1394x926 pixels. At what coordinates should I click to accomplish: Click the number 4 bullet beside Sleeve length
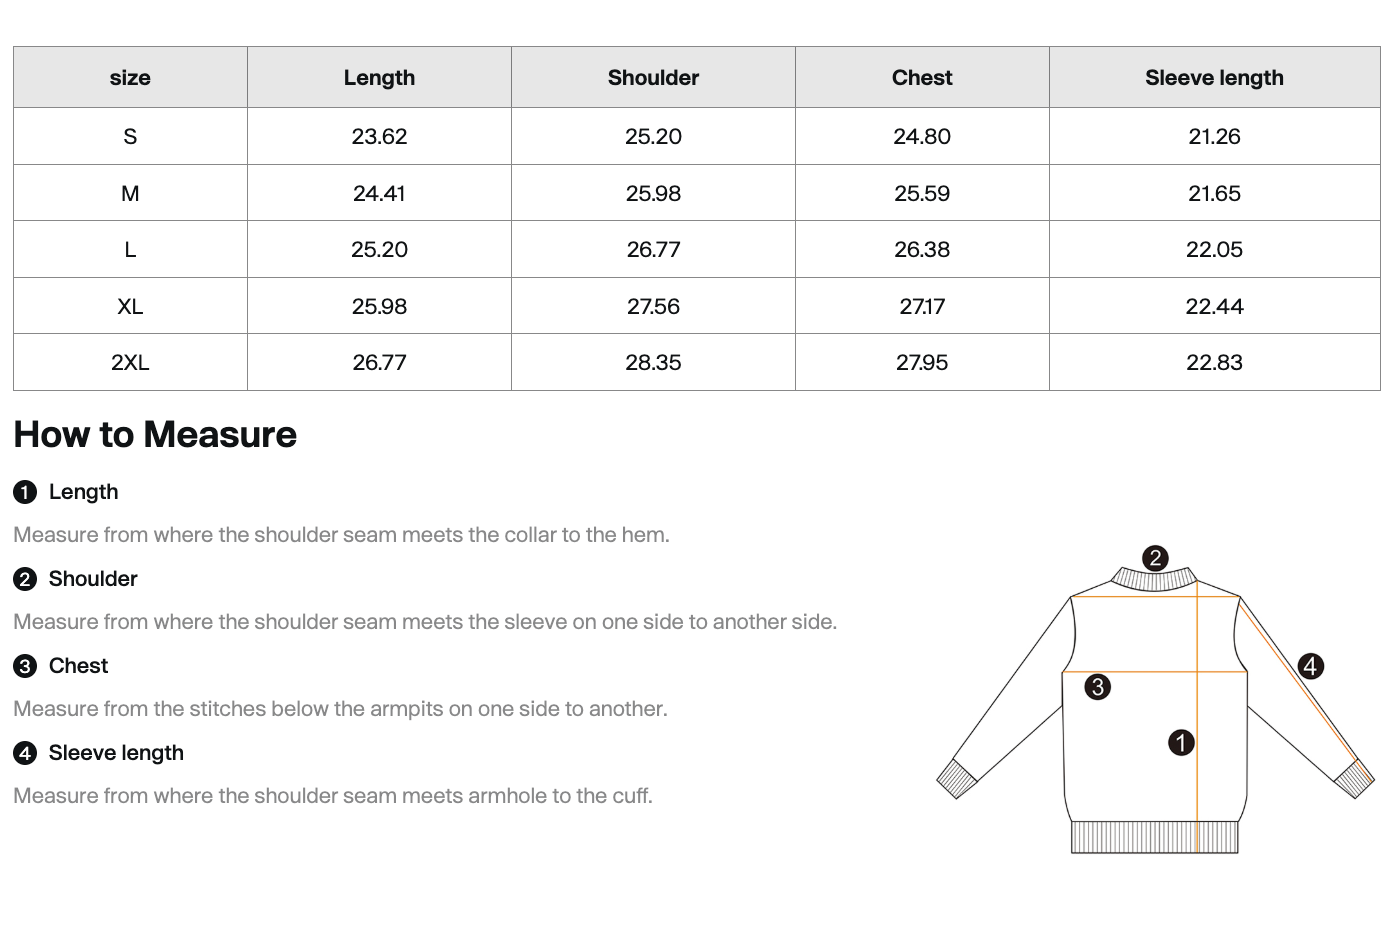coord(25,753)
